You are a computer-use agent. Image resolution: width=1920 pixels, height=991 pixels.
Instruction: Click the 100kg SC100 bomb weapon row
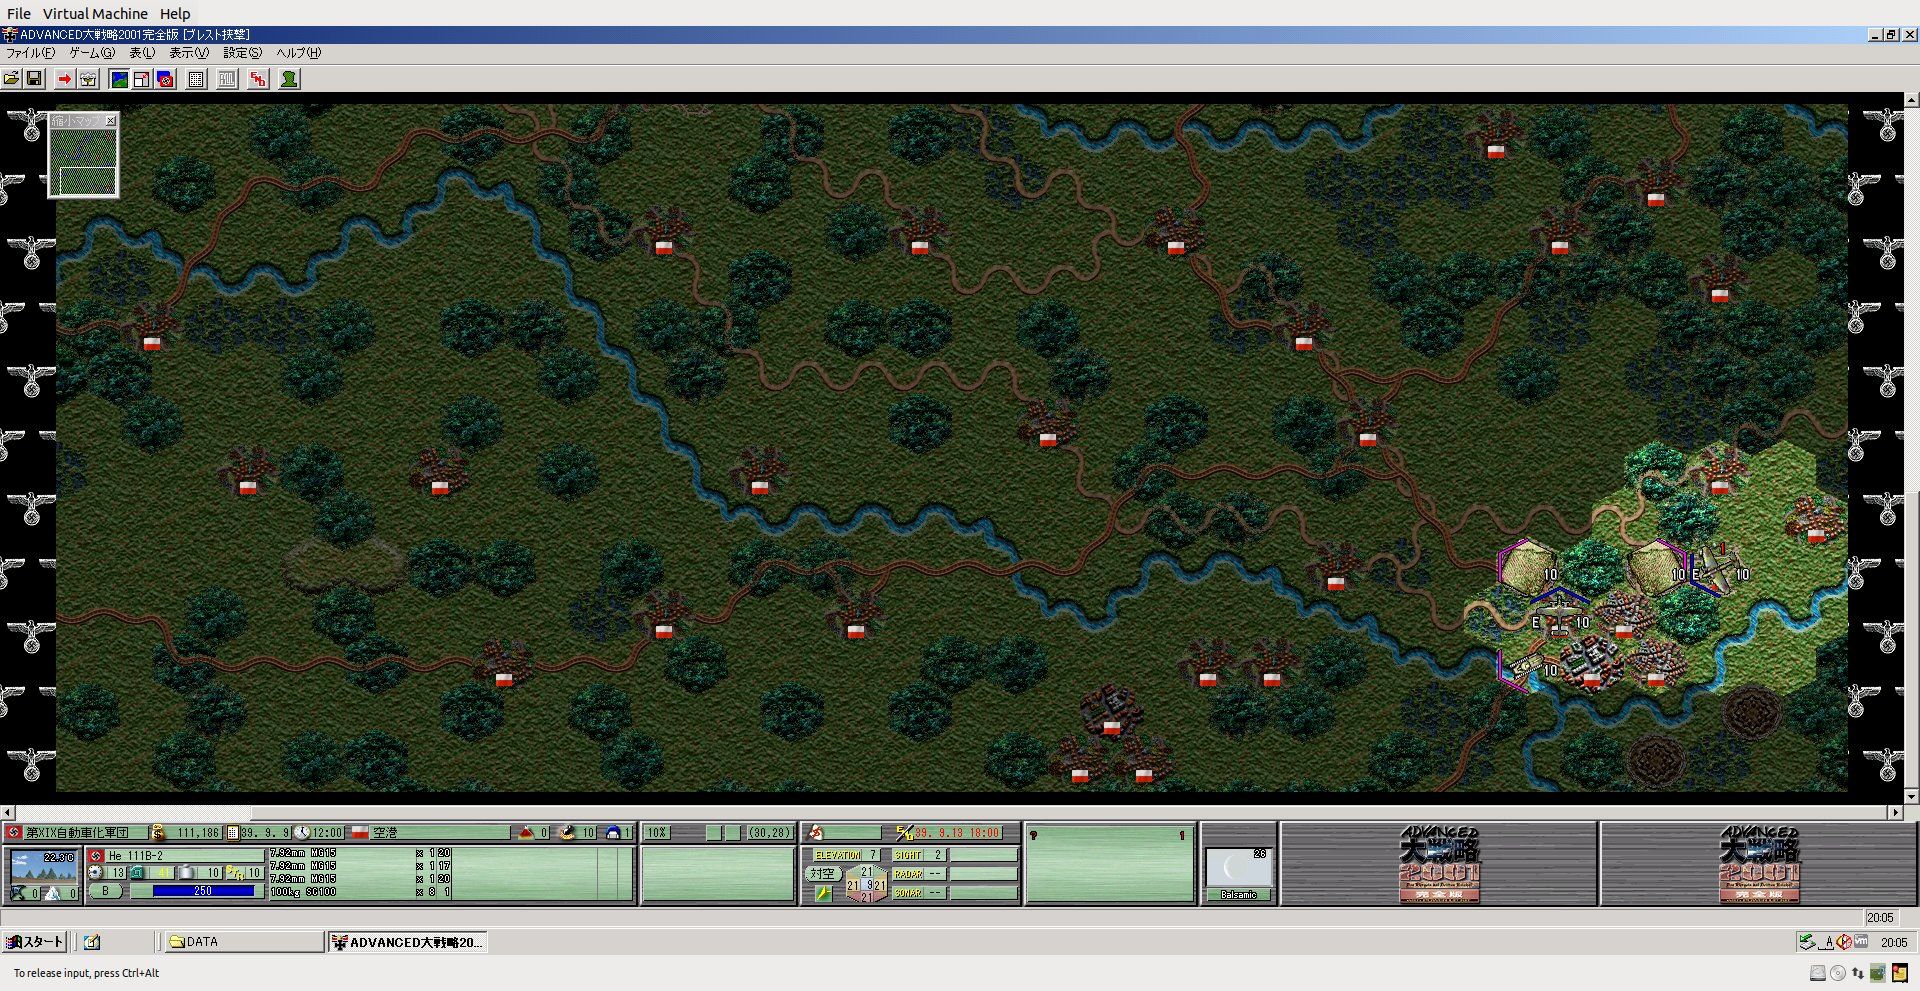pyautogui.click(x=361, y=892)
